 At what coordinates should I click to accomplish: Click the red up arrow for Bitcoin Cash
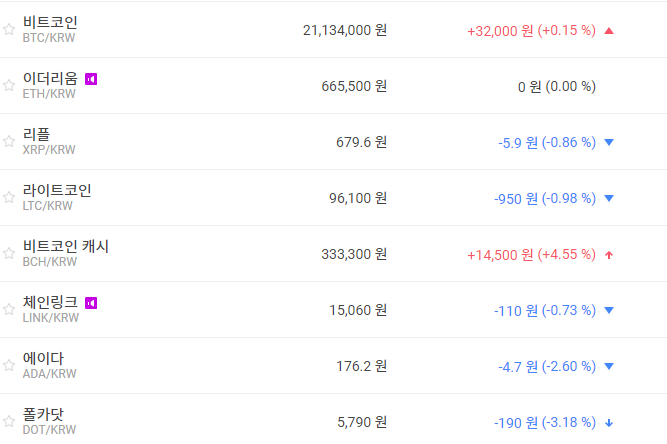tap(609, 254)
